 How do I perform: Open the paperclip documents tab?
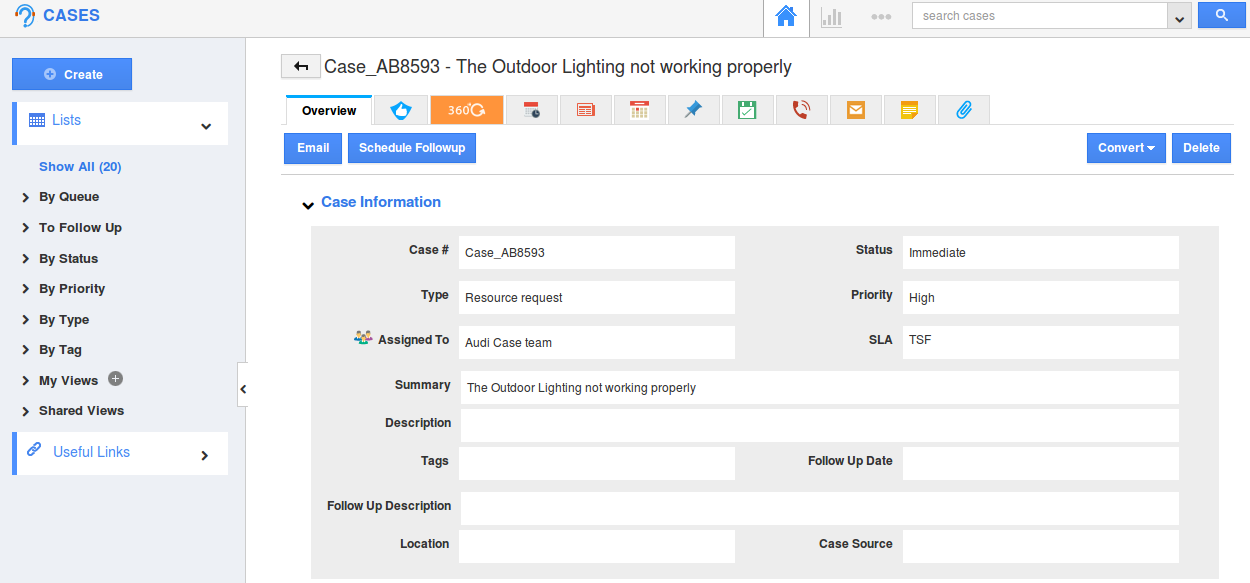(x=963, y=110)
